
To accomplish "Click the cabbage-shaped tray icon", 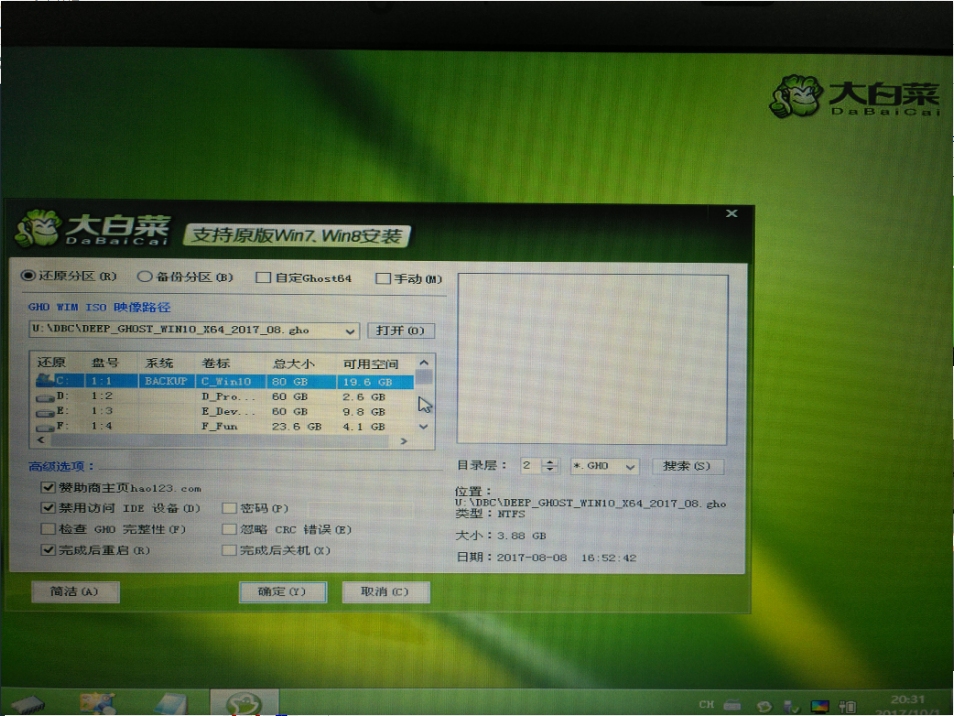I will click(x=764, y=706).
